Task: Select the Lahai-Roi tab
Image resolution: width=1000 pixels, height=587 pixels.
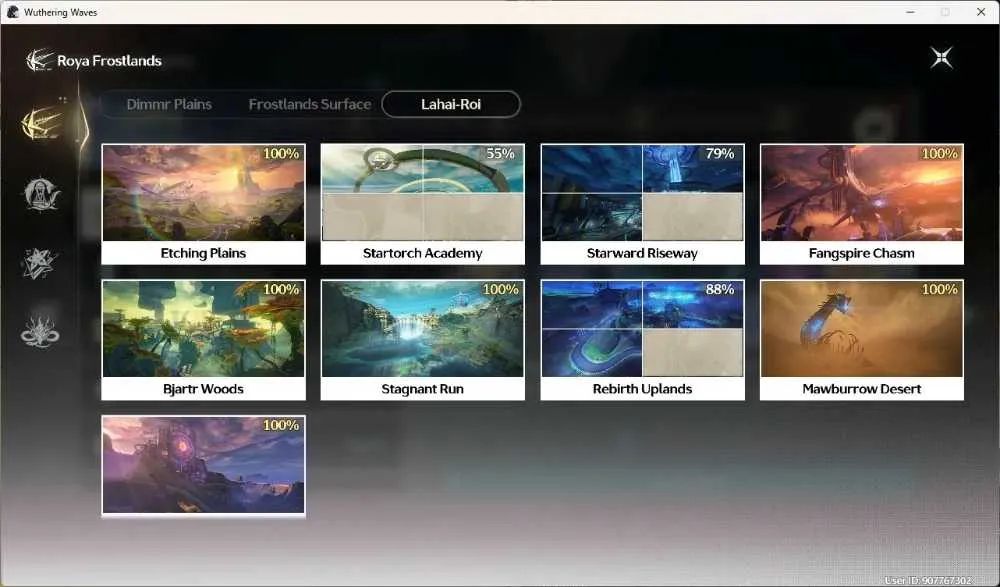Action: tap(451, 104)
